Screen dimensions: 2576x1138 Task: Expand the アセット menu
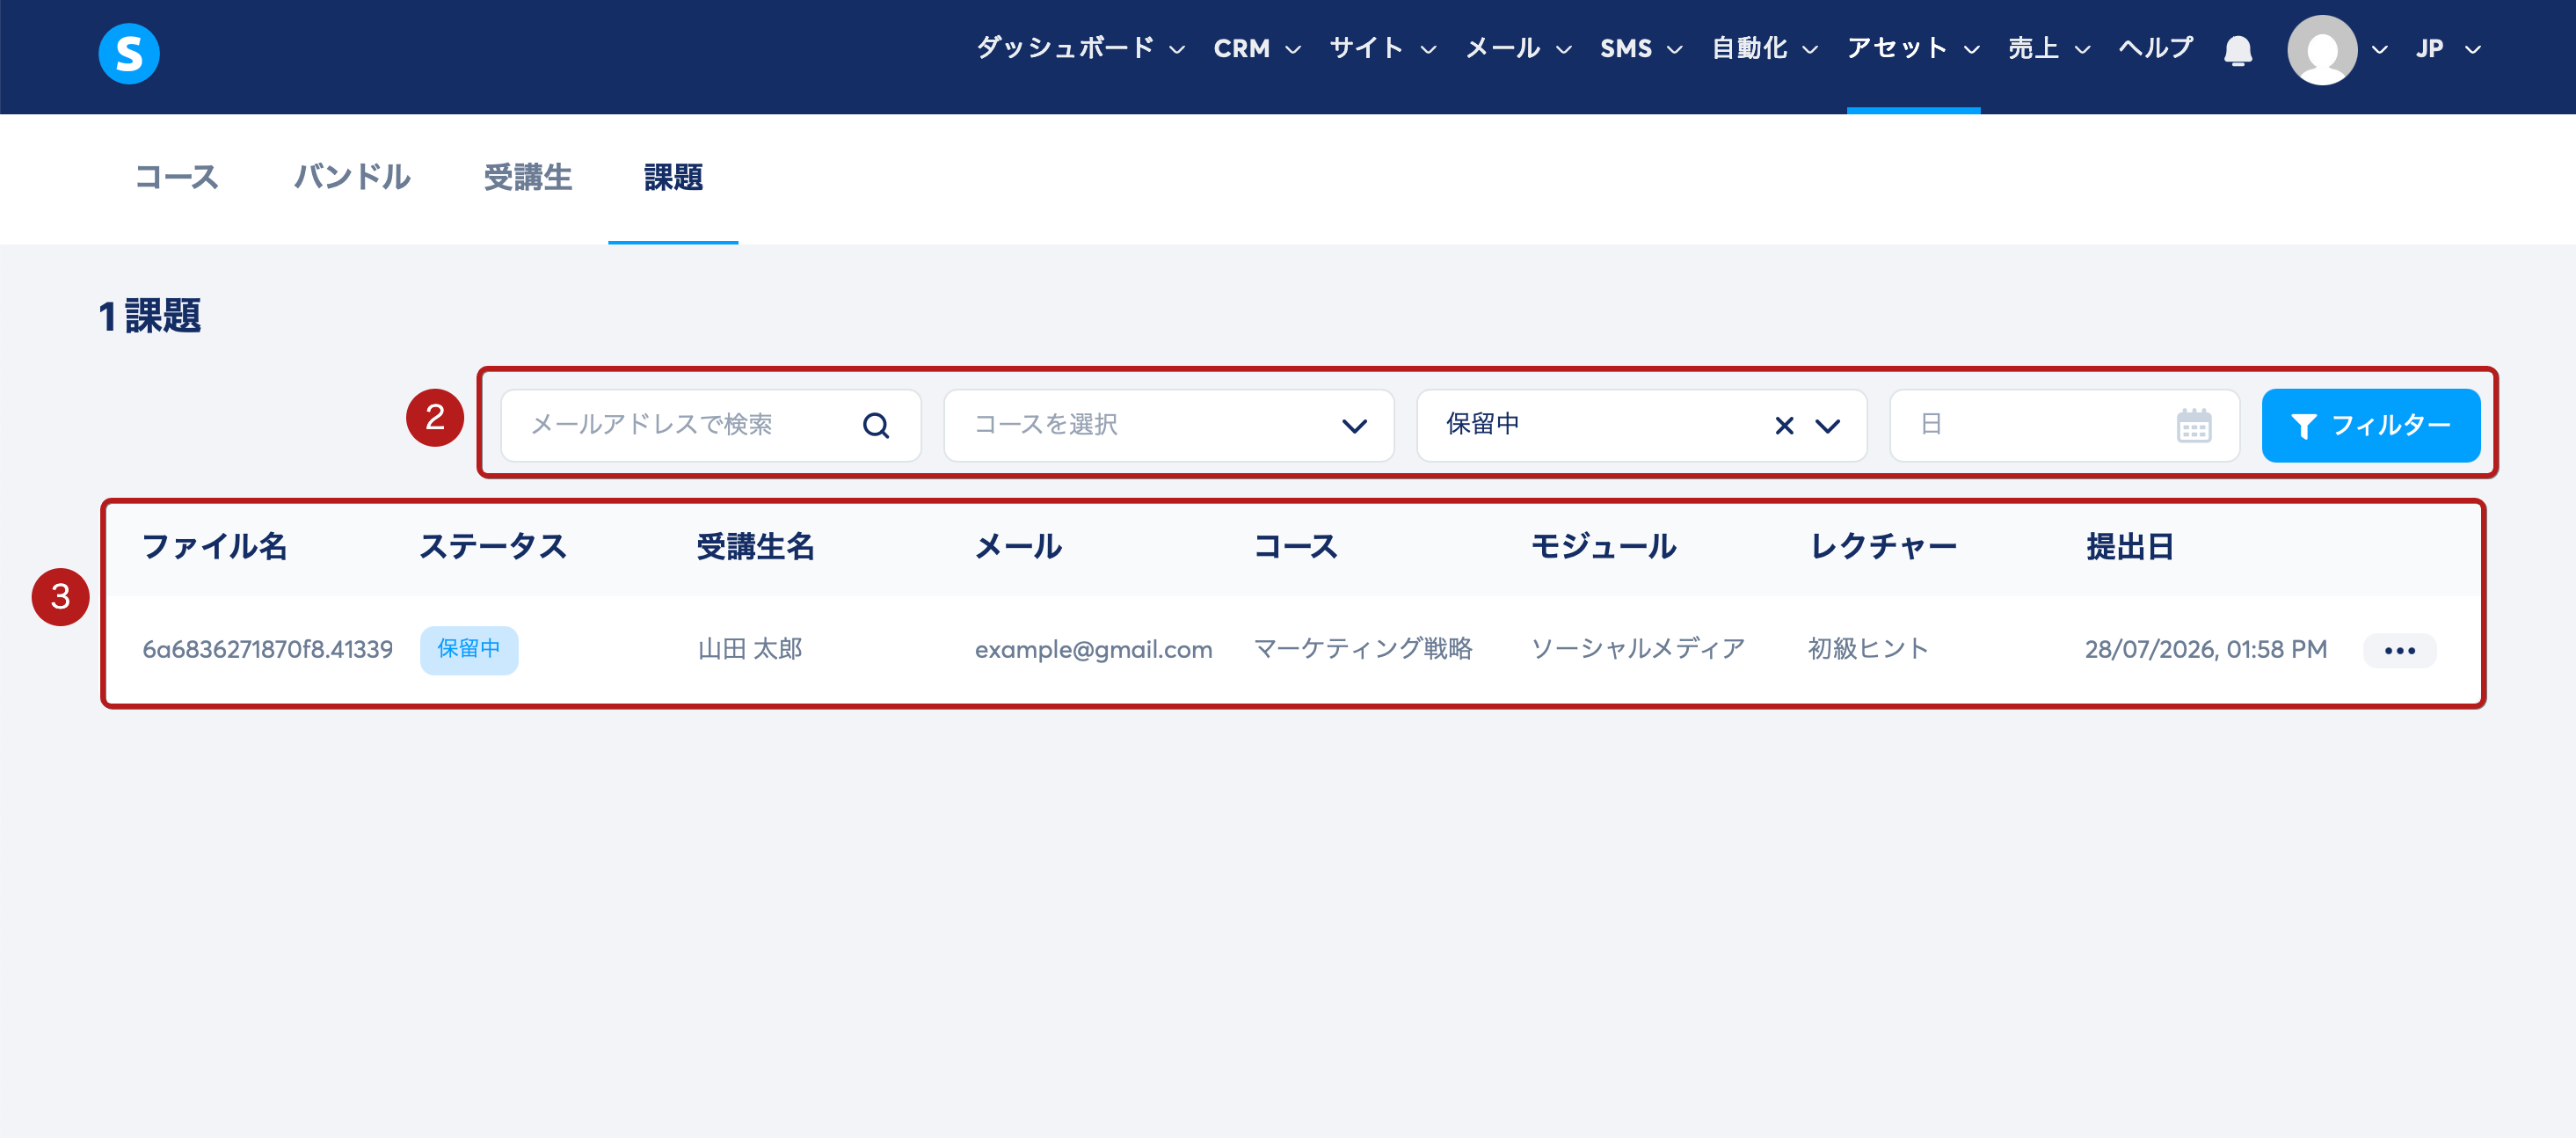tap(1913, 48)
